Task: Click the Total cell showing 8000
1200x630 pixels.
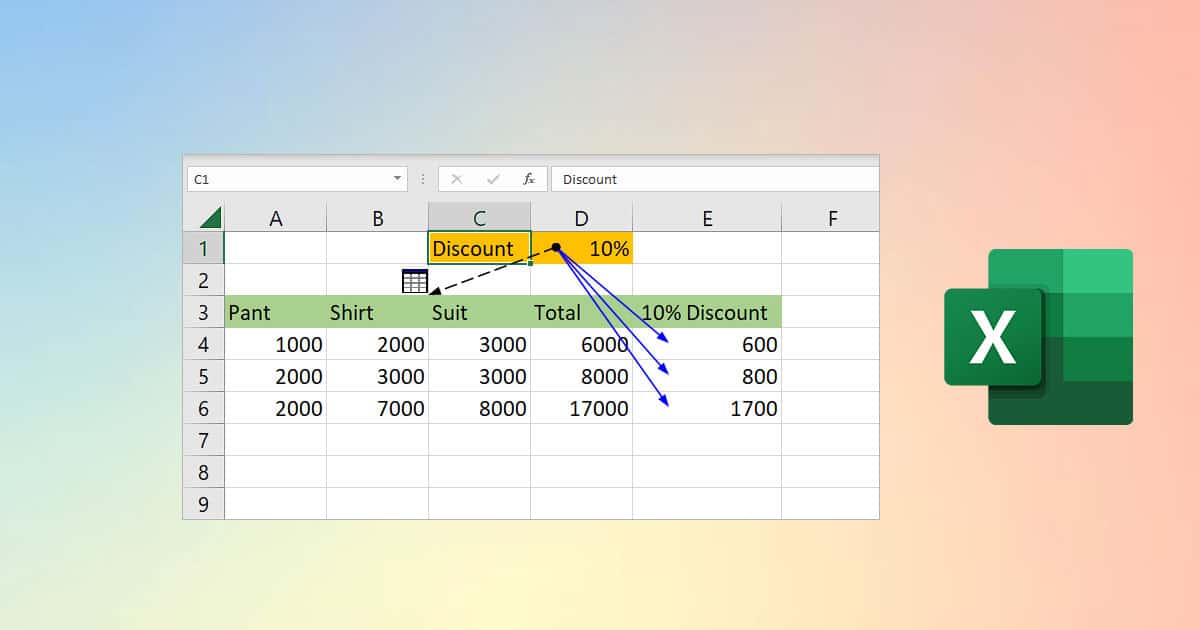Action: pyautogui.click(x=582, y=376)
